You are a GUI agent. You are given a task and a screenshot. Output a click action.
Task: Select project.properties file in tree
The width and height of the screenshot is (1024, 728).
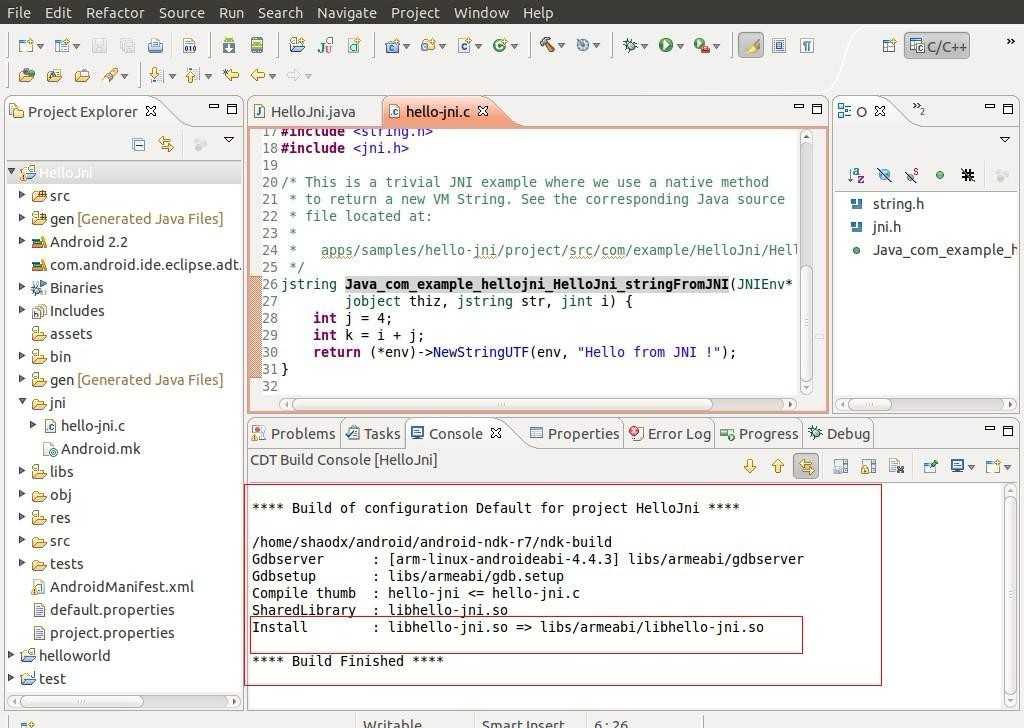click(x=103, y=633)
